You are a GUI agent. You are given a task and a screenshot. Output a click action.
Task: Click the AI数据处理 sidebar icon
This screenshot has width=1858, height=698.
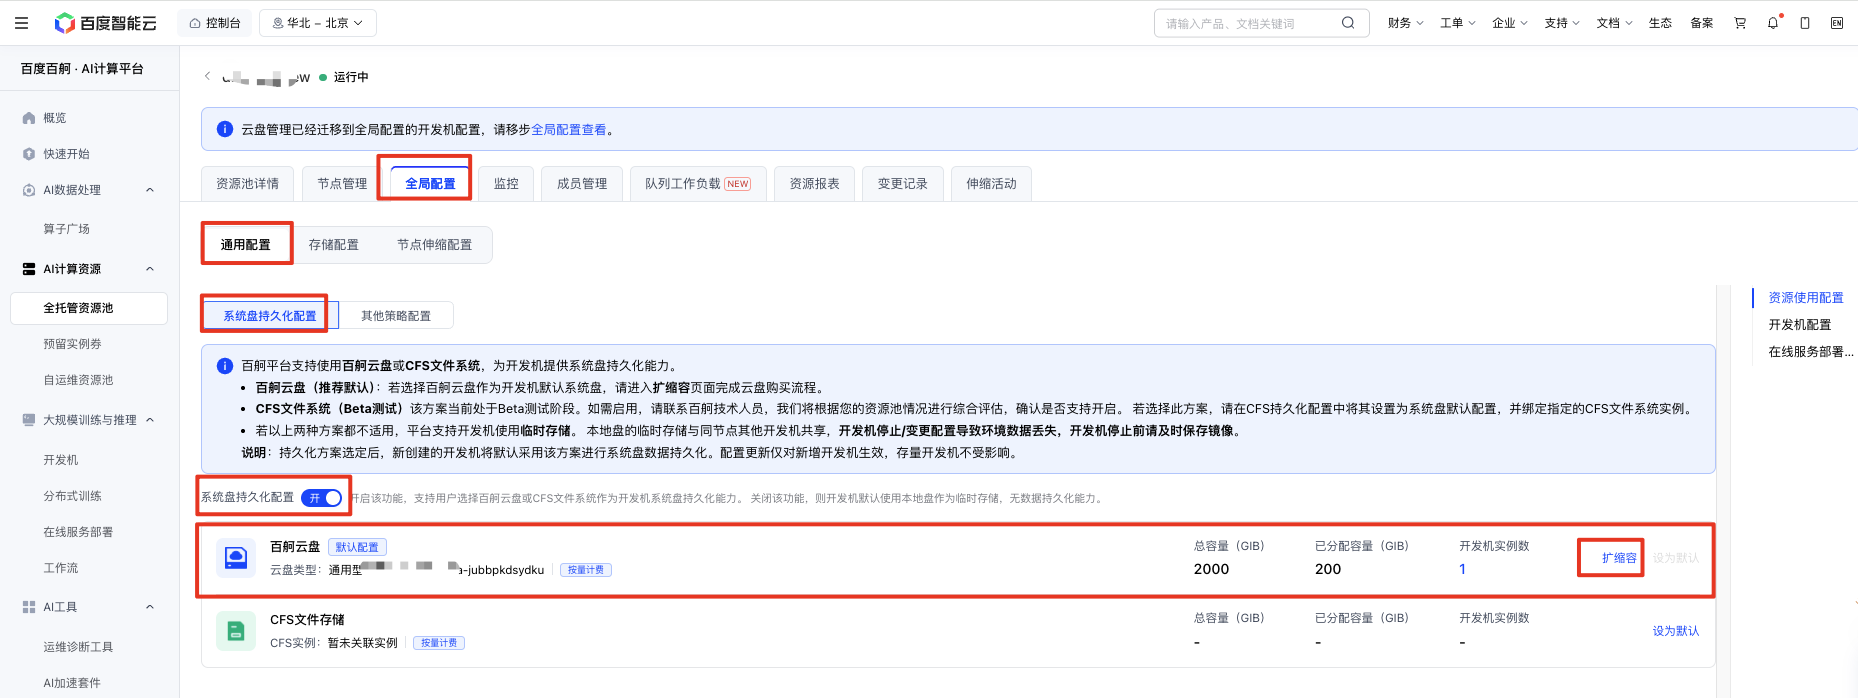[x=29, y=190]
